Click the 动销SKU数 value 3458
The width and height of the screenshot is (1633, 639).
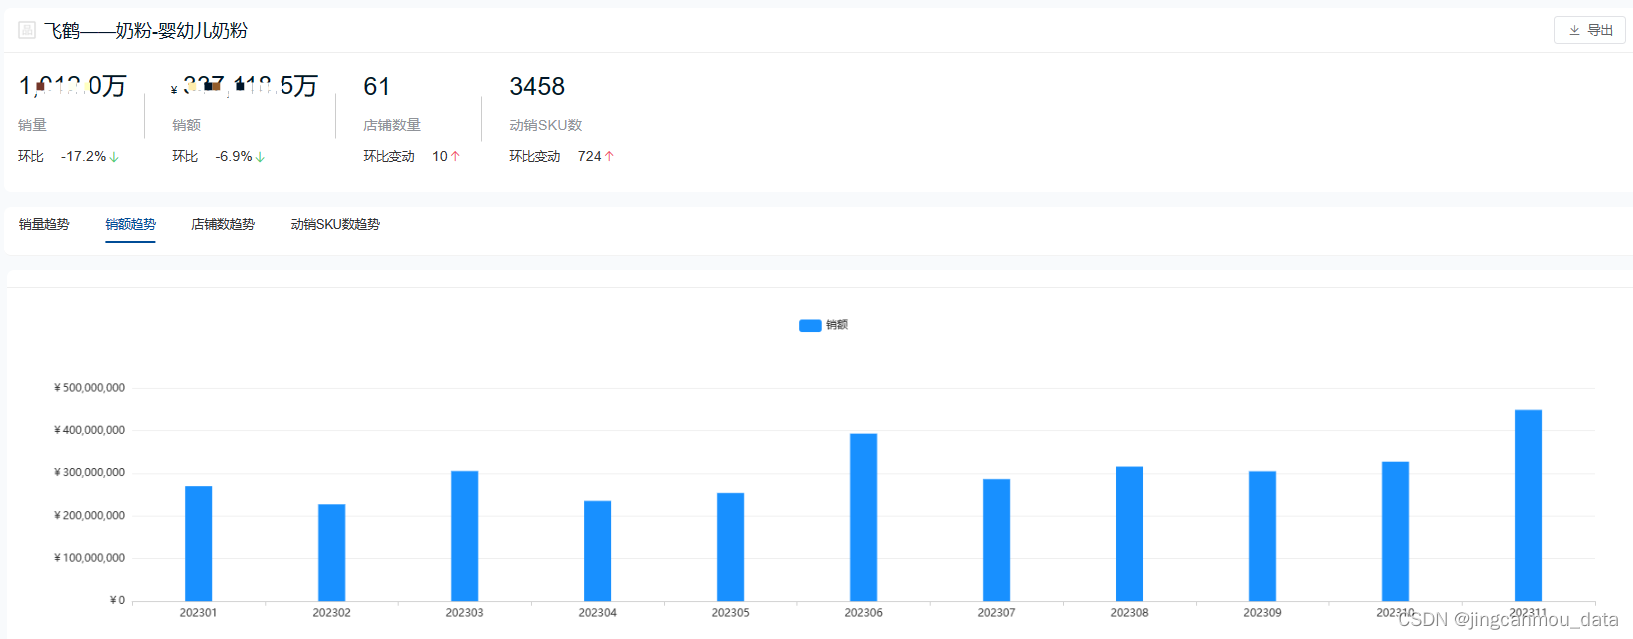point(537,87)
